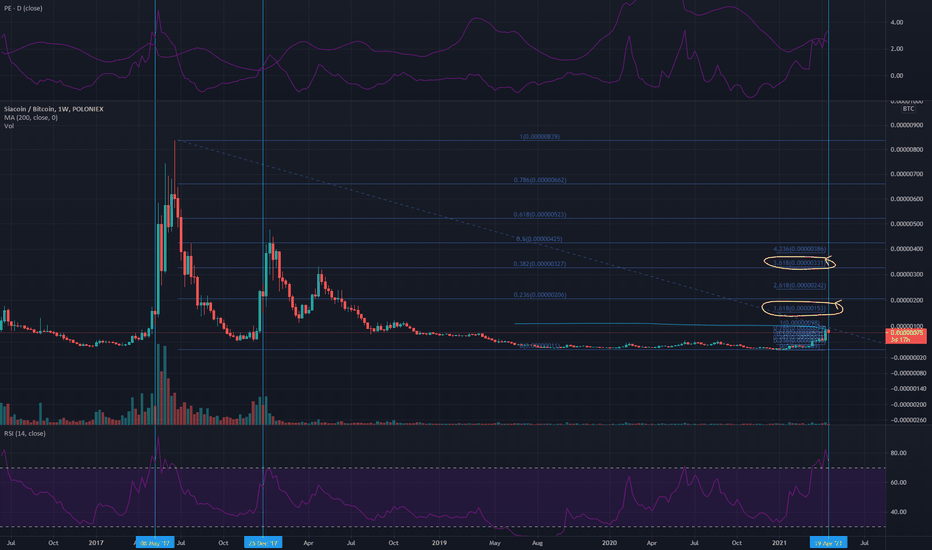Click -0.00000200 on the price scale
The width and height of the screenshot is (932, 550).
908,404
